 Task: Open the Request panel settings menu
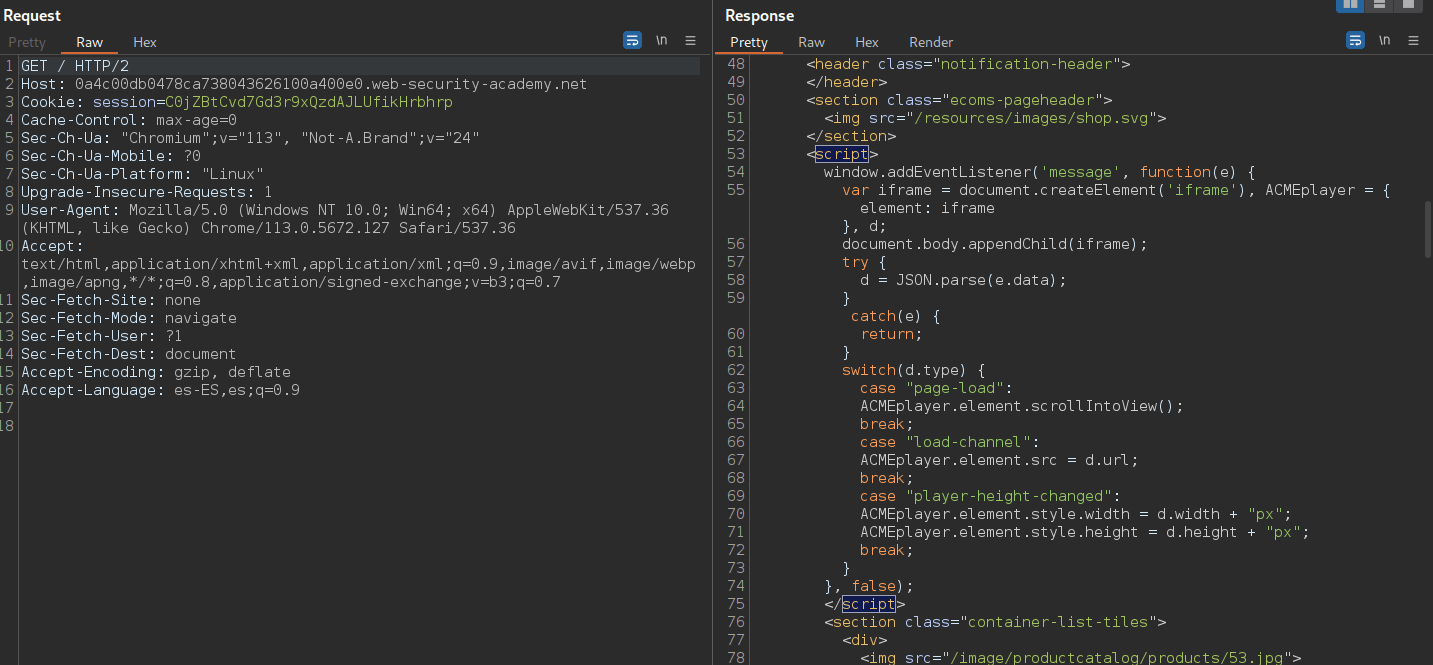[690, 40]
